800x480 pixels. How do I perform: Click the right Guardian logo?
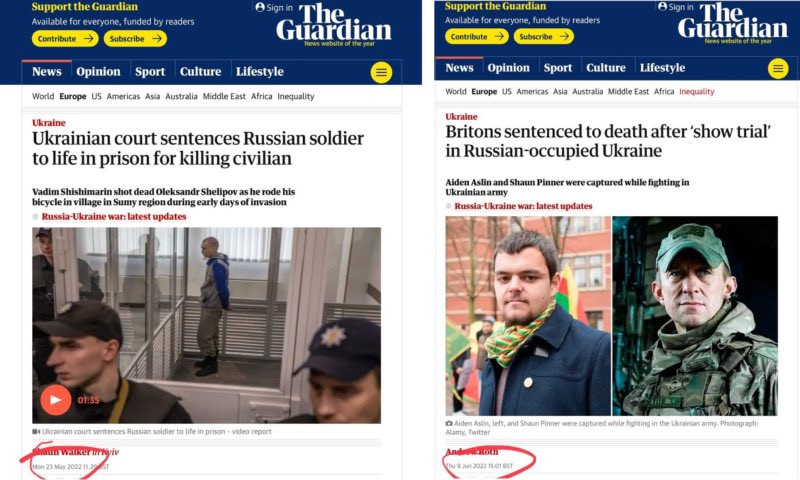click(733, 22)
